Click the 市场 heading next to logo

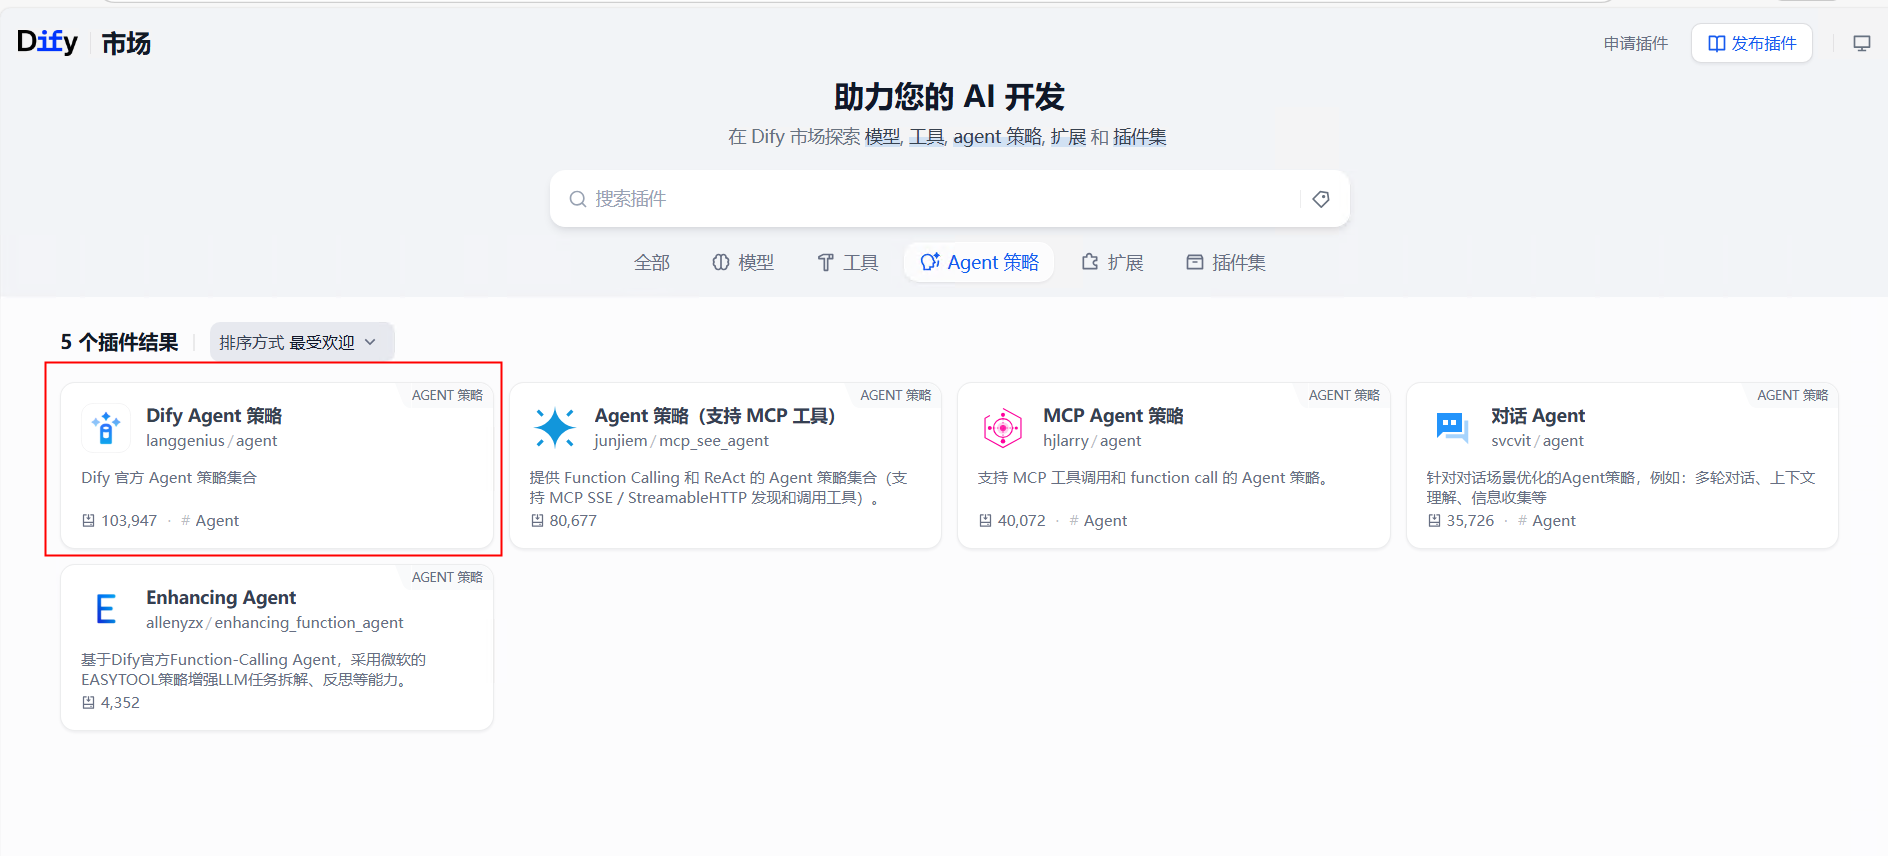(x=126, y=44)
